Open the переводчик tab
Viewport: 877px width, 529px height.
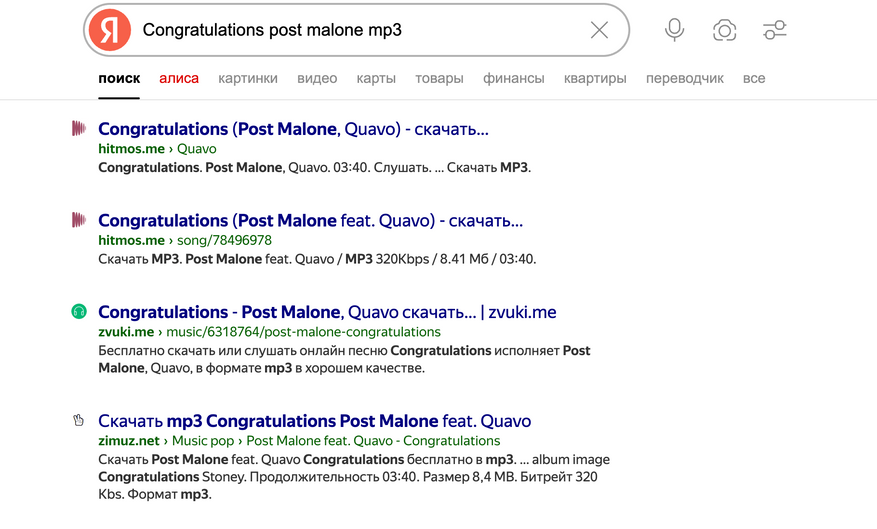click(x=684, y=78)
